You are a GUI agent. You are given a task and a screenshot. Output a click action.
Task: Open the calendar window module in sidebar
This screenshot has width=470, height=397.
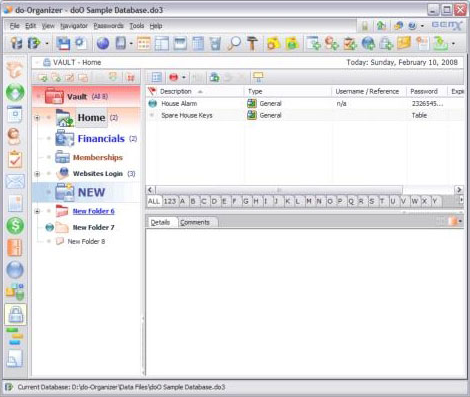(15, 114)
